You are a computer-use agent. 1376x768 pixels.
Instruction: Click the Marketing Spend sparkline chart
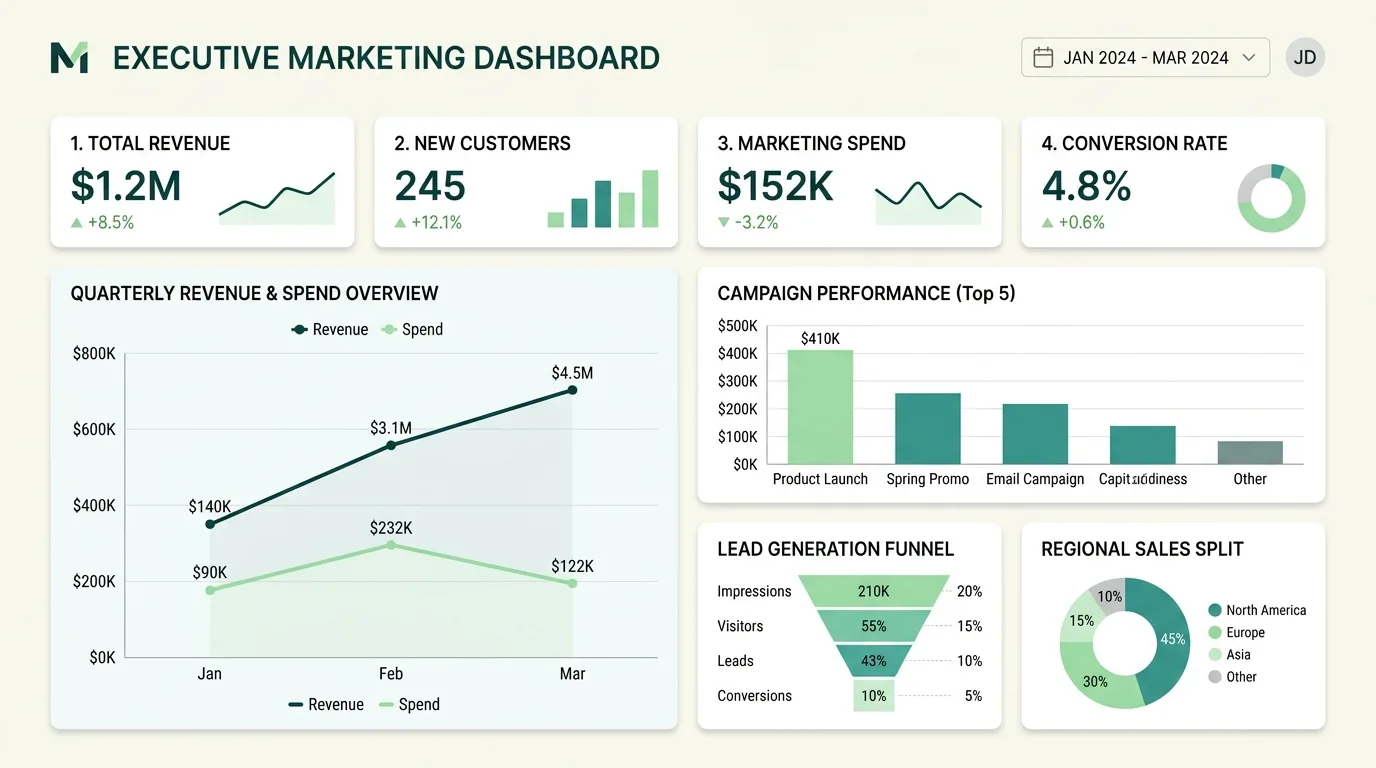coord(928,201)
